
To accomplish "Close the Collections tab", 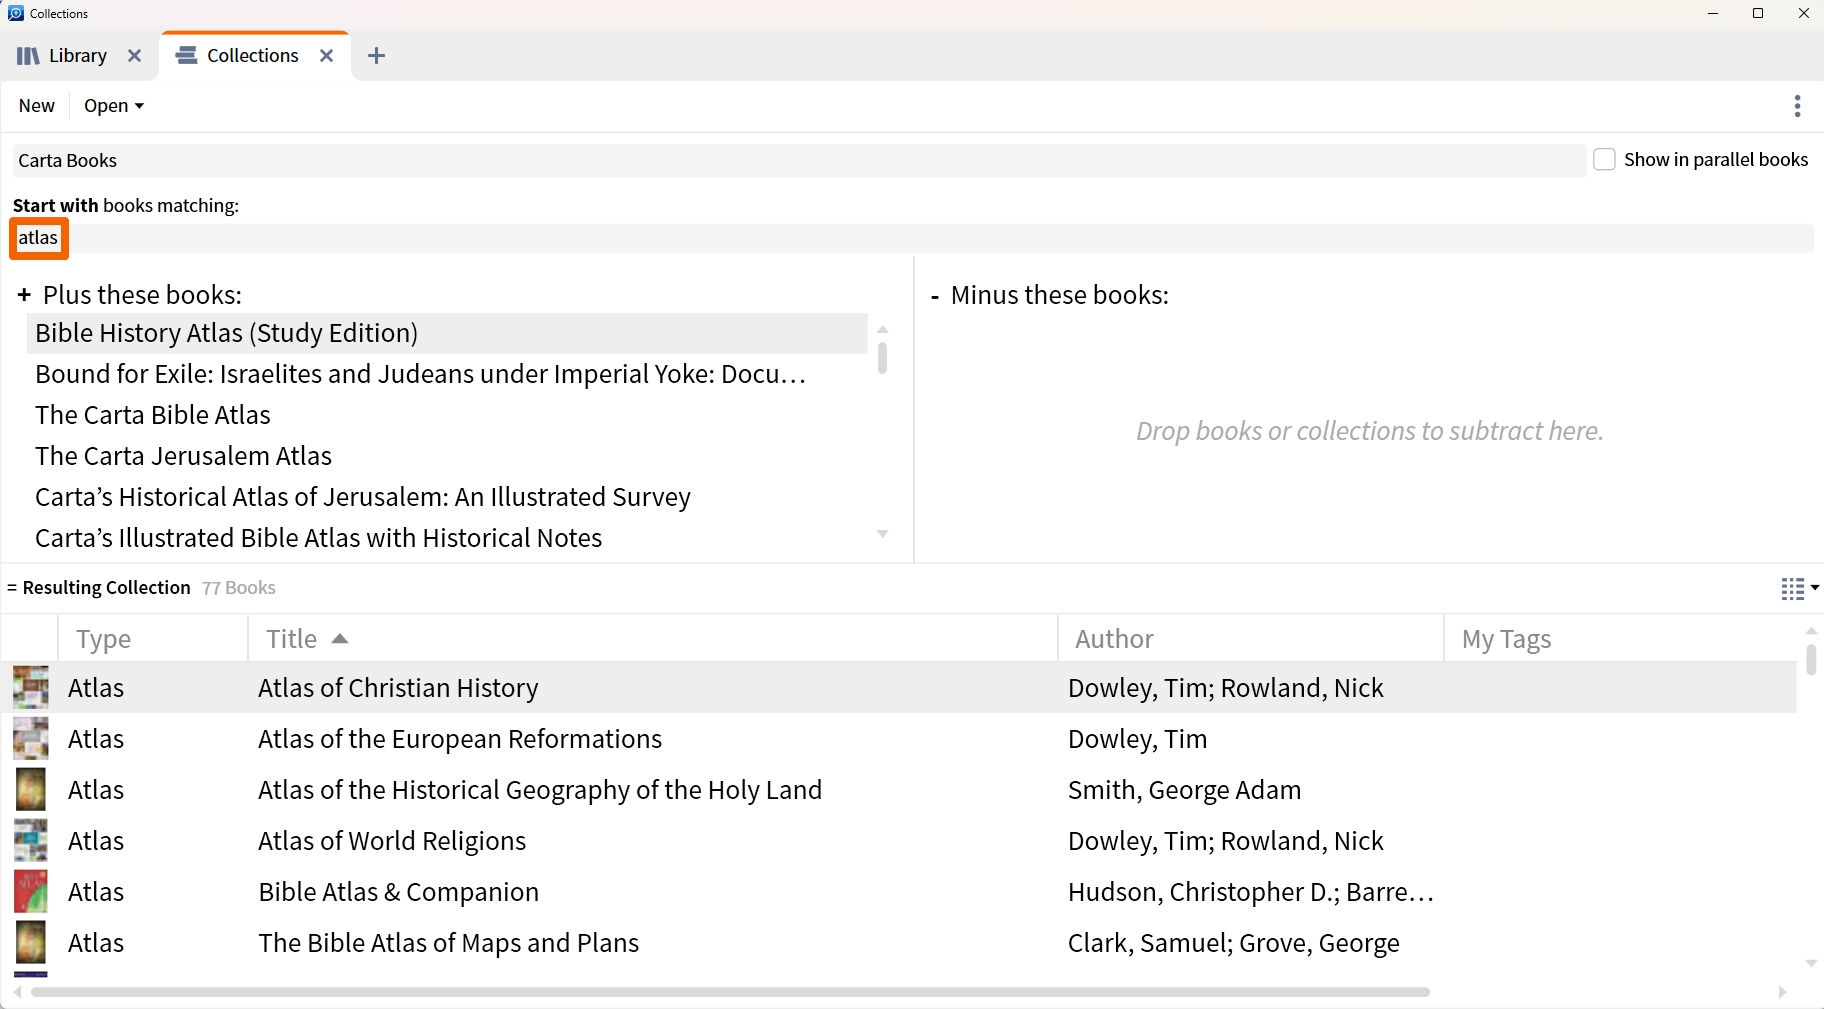I will point(326,56).
